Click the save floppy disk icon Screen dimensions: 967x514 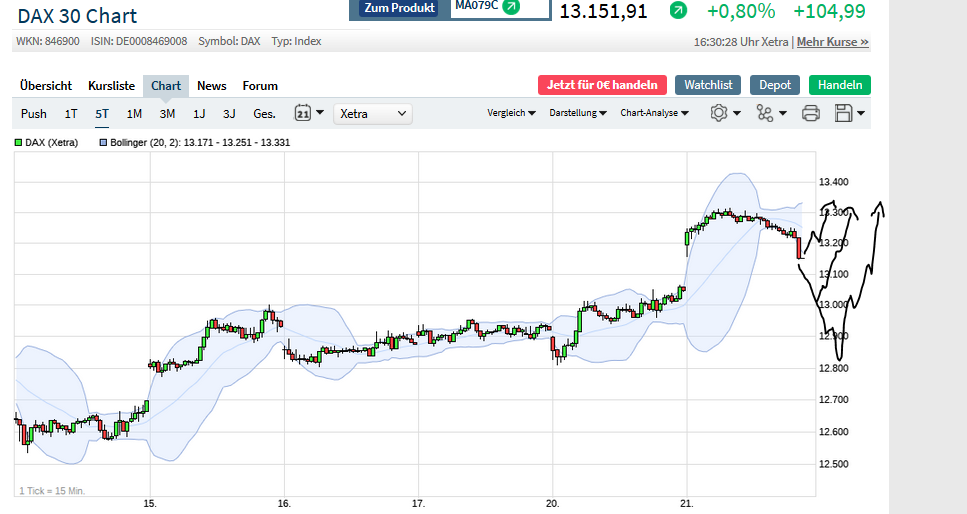pyautogui.click(x=843, y=113)
